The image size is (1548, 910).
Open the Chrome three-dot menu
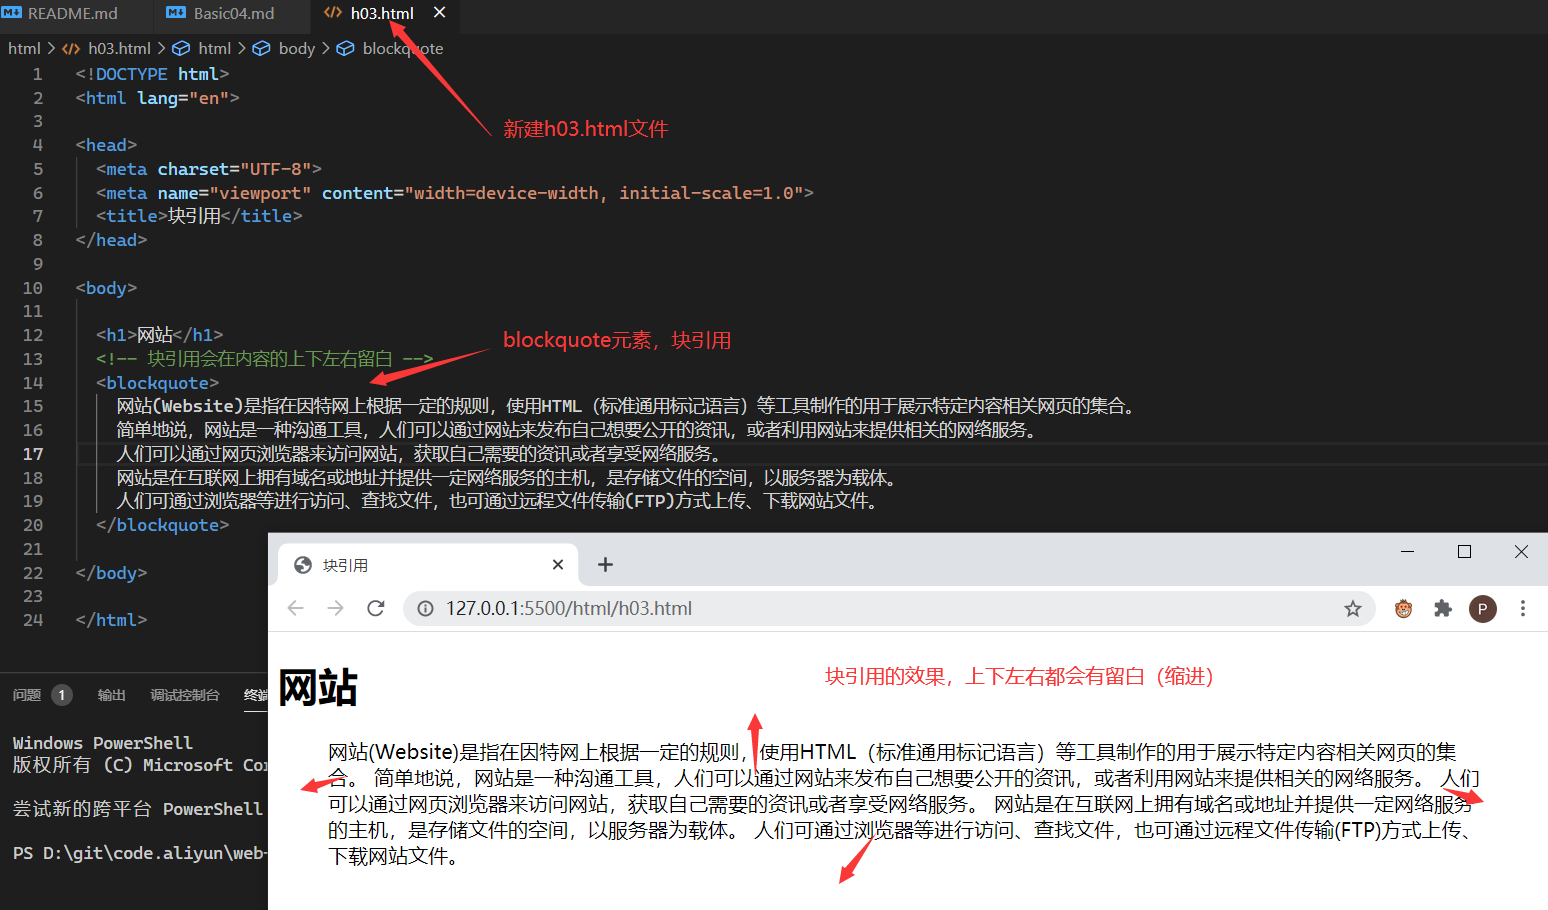pyautogui.click(x=1522, y=608)
